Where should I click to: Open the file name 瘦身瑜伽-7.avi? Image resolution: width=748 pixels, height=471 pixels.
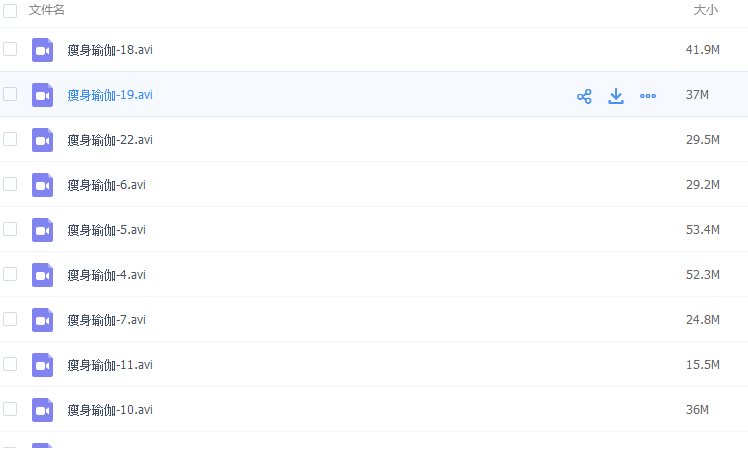point(106,320)
